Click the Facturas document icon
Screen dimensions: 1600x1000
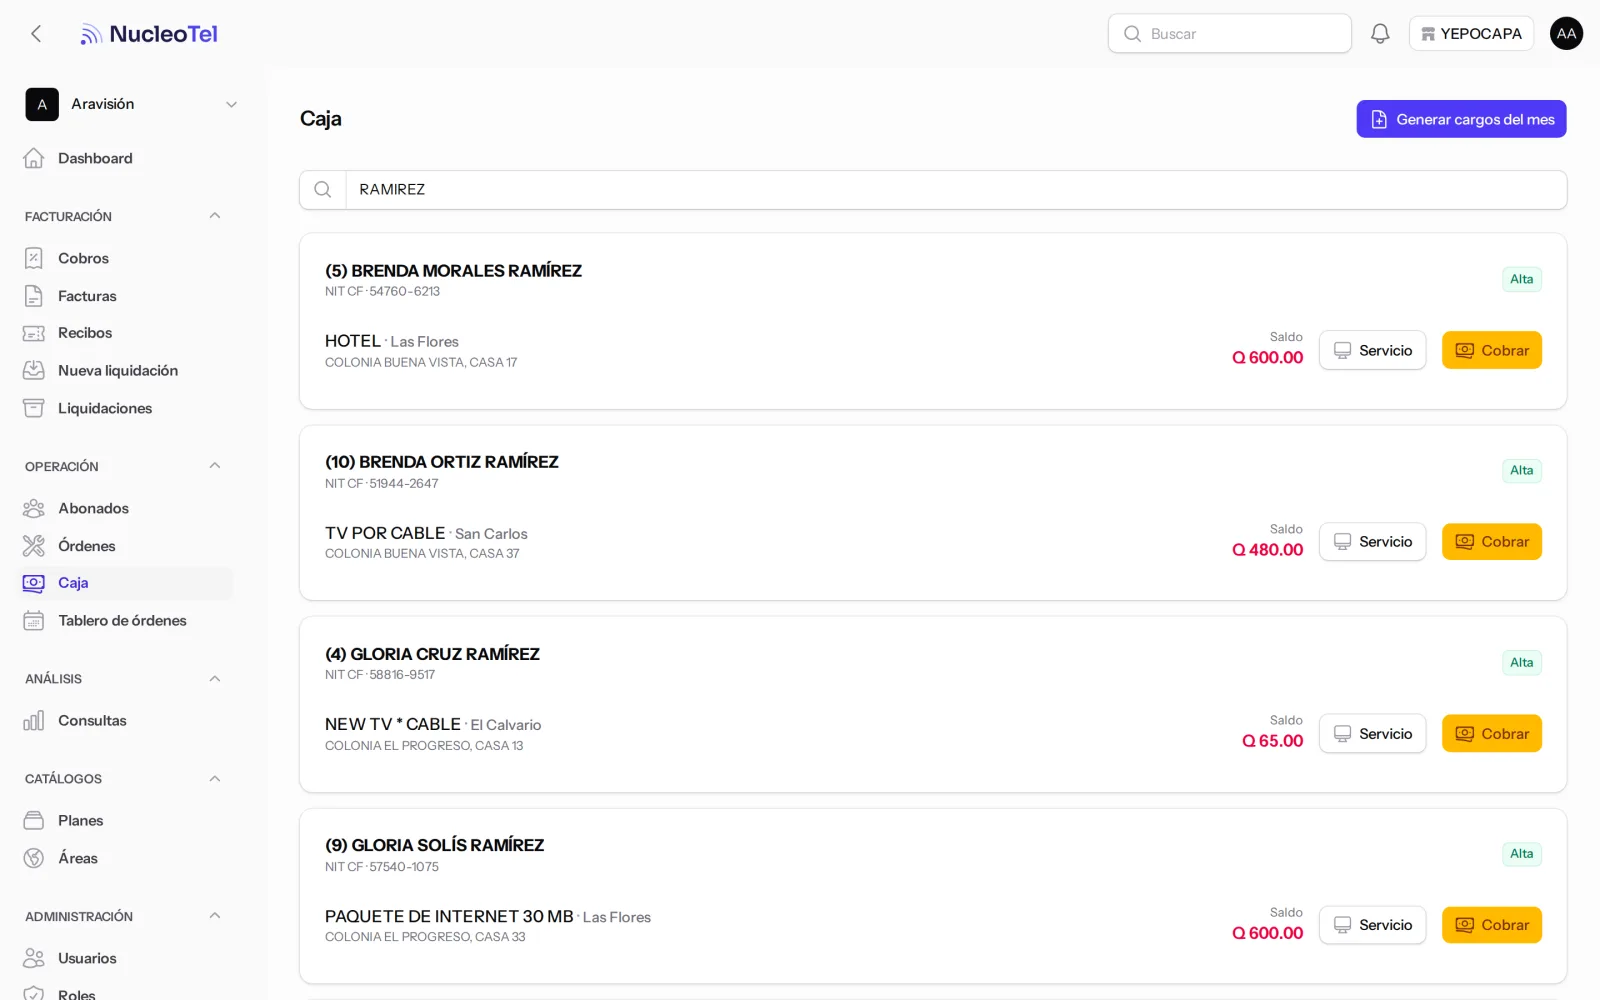click(34, 296)
